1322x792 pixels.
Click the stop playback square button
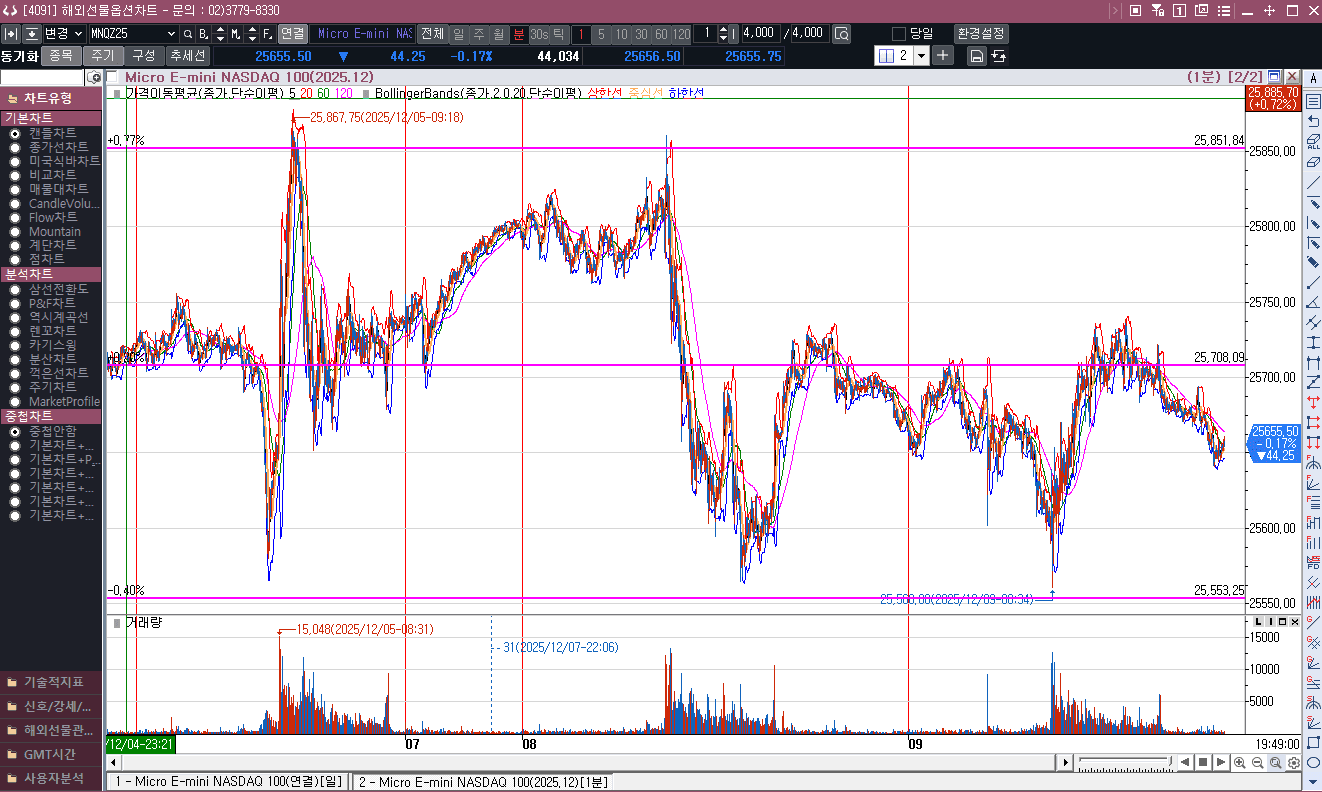1203,763
